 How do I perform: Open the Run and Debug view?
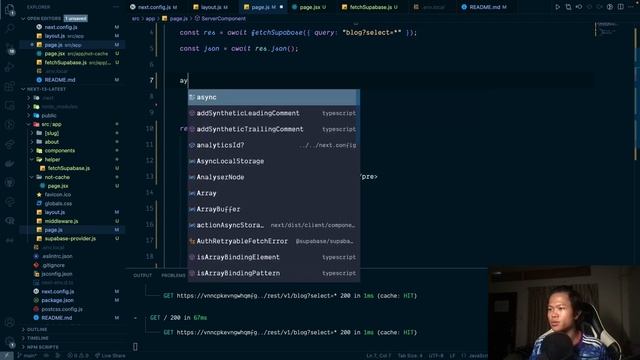pyautogui.click(x=9, y=67)
